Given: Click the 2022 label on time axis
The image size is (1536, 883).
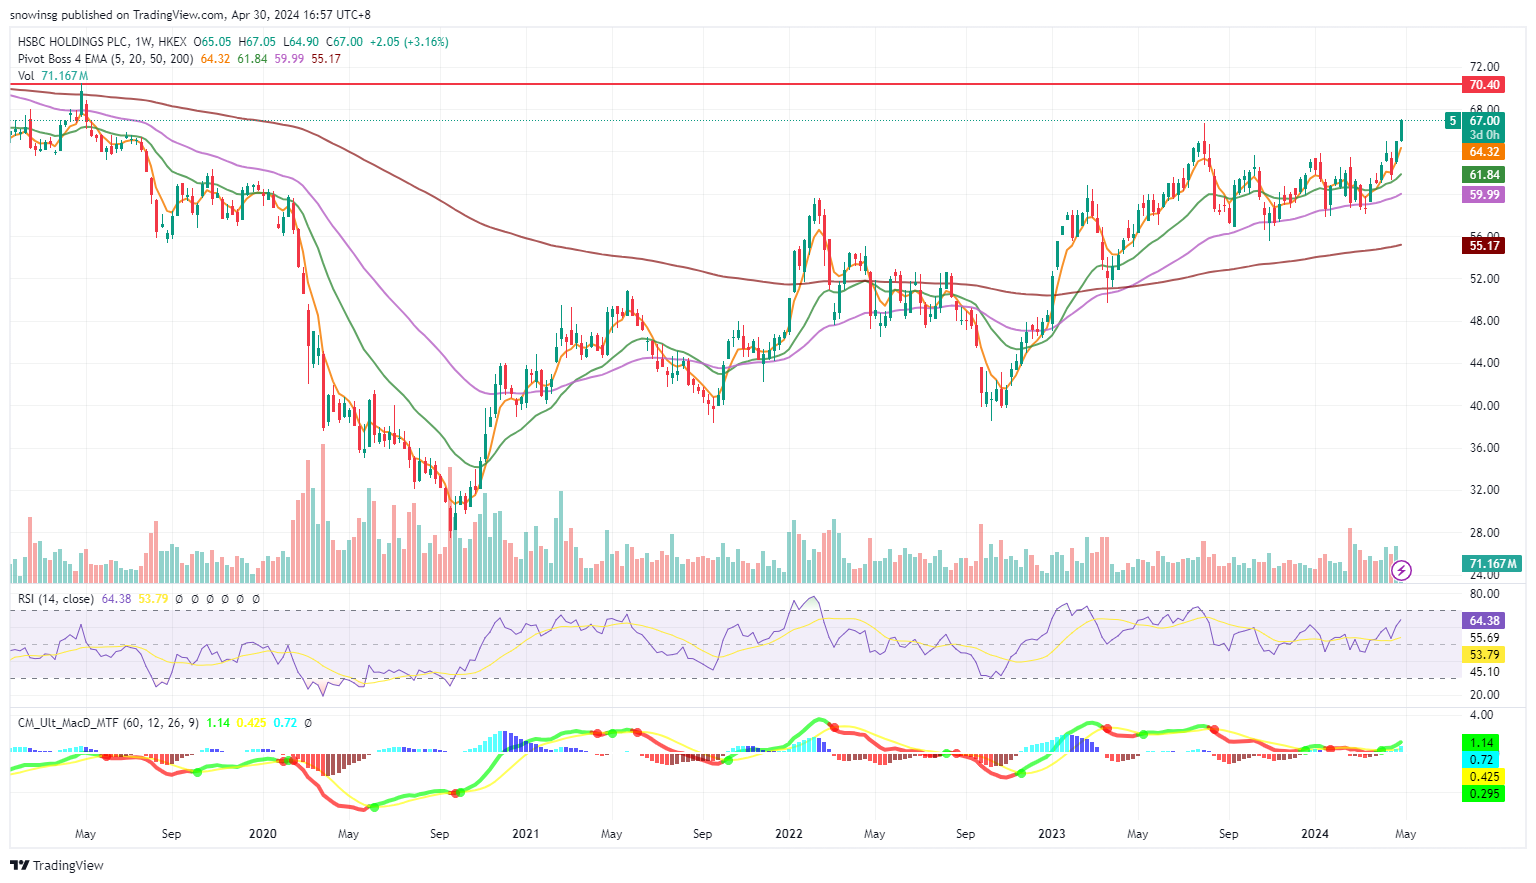Looking at the screenshot, I should [788, 834].
